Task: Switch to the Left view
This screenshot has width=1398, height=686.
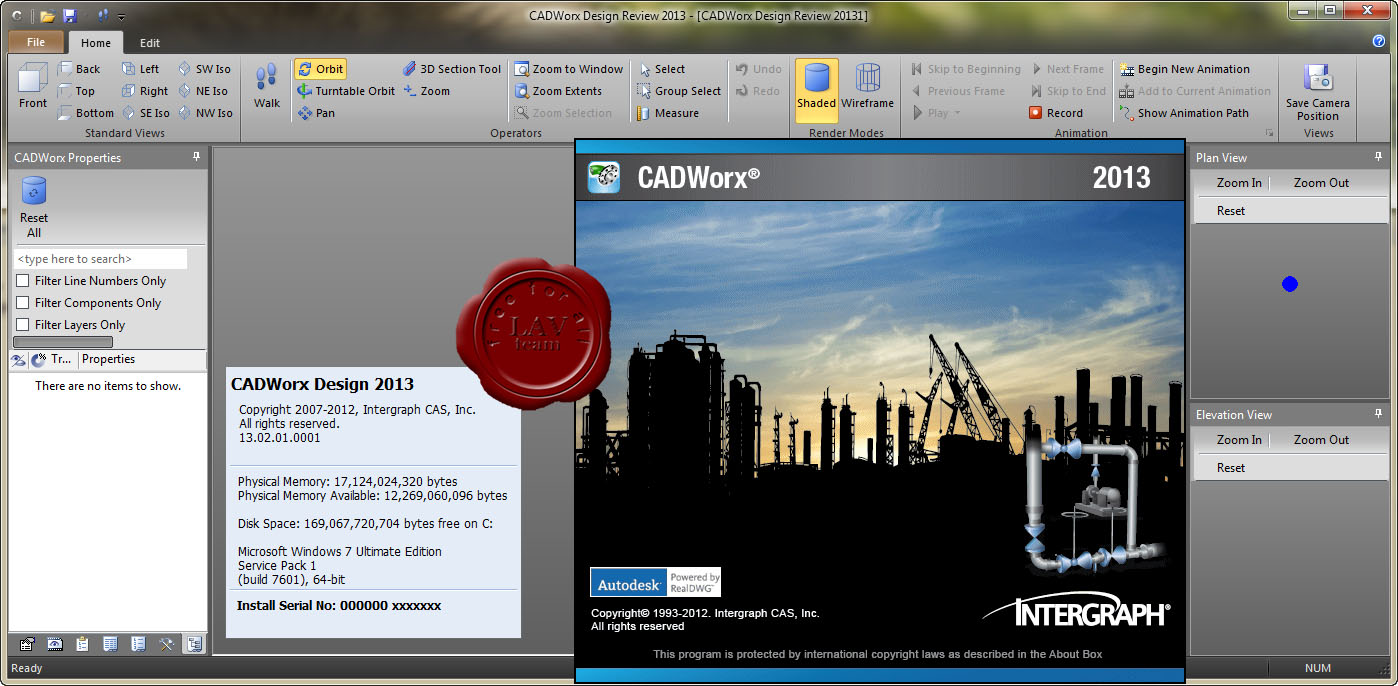Action: click(x=140, y=69)
